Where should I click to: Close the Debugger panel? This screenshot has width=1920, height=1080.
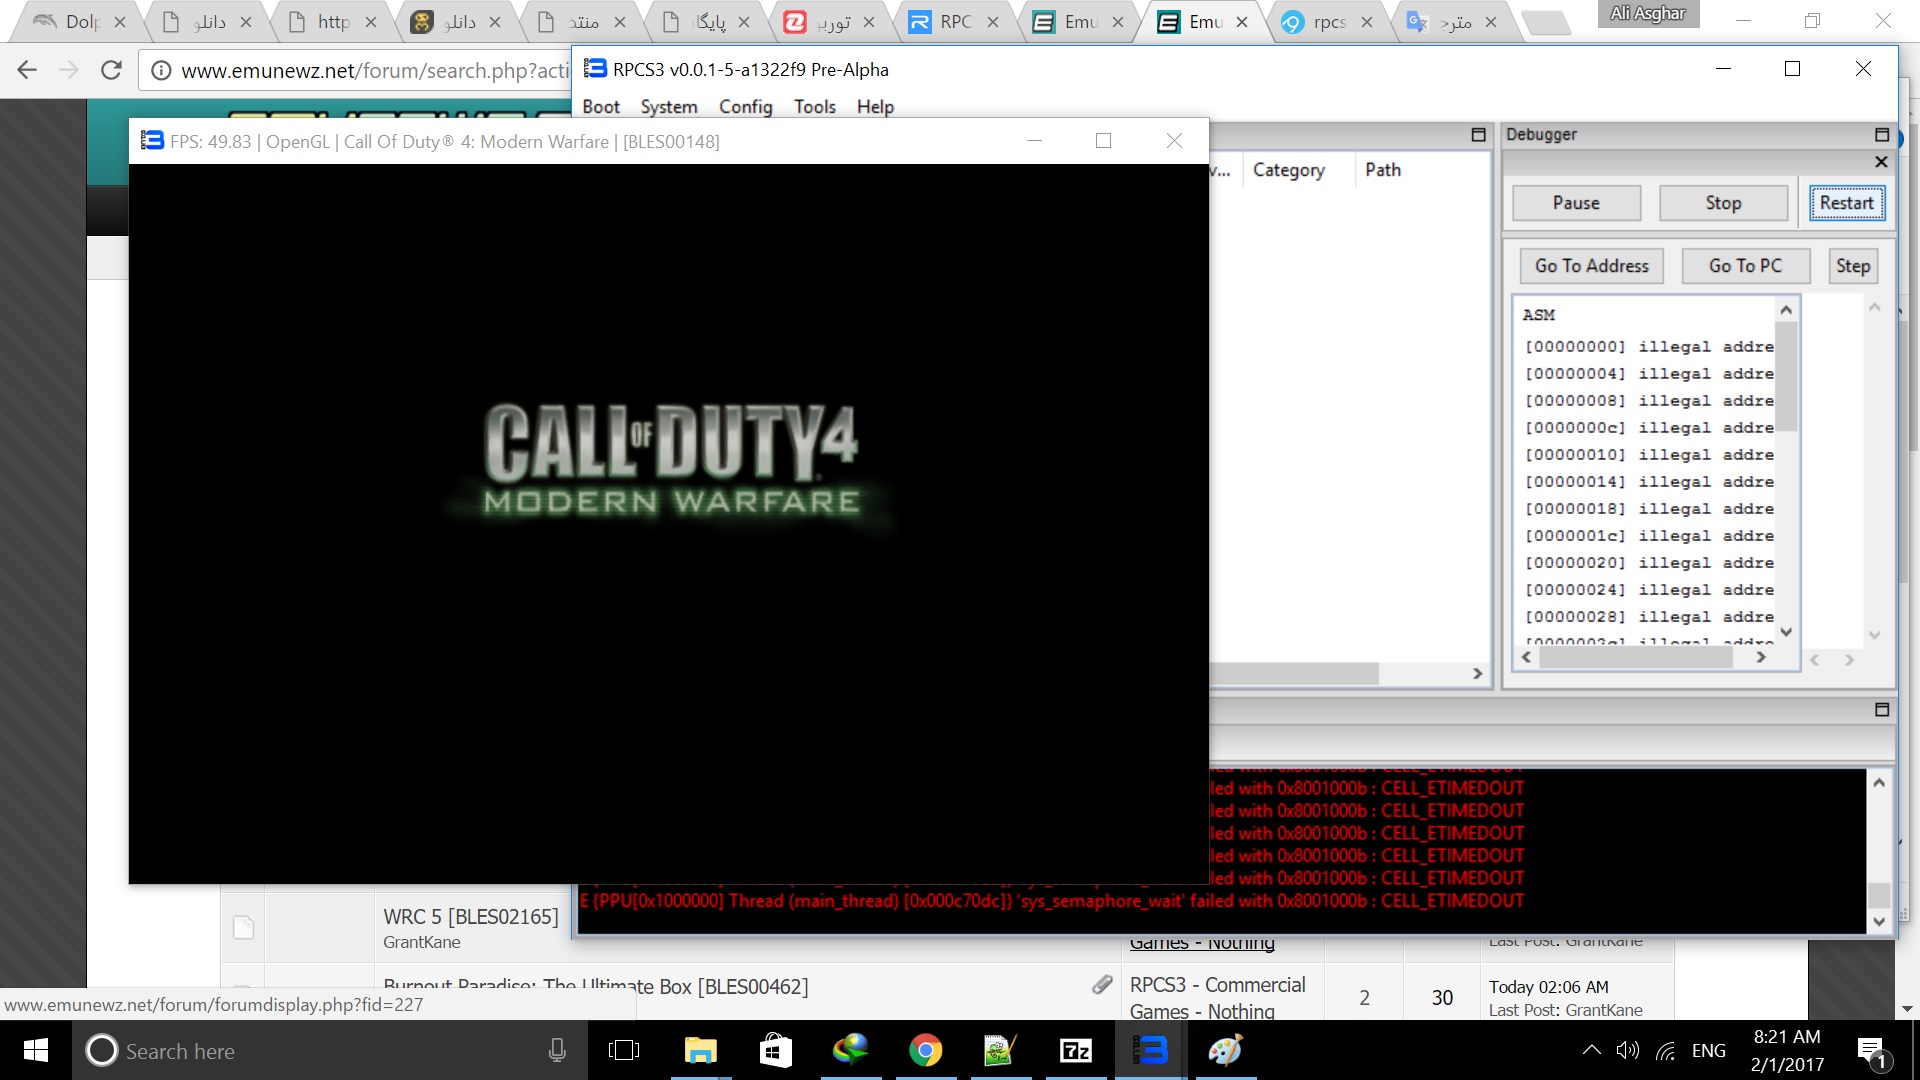click(x=1881, y=162)
